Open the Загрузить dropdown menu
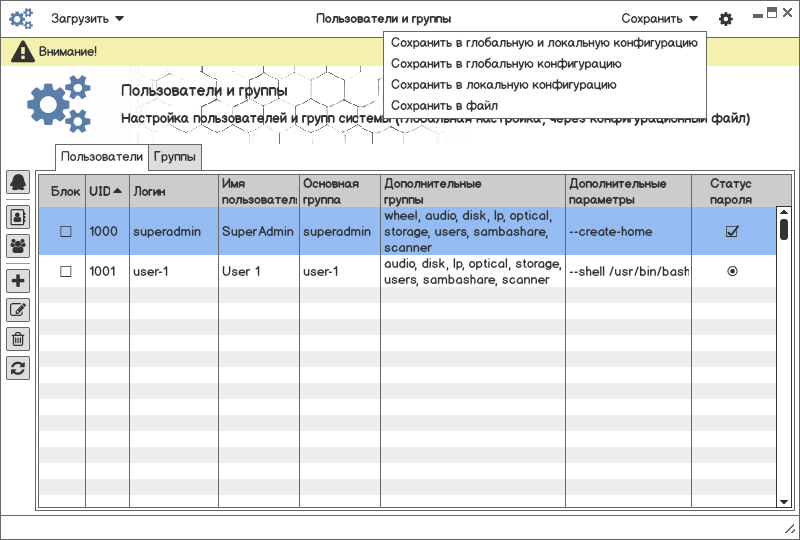This screenshot has height=540, width=800. point(87,19)
